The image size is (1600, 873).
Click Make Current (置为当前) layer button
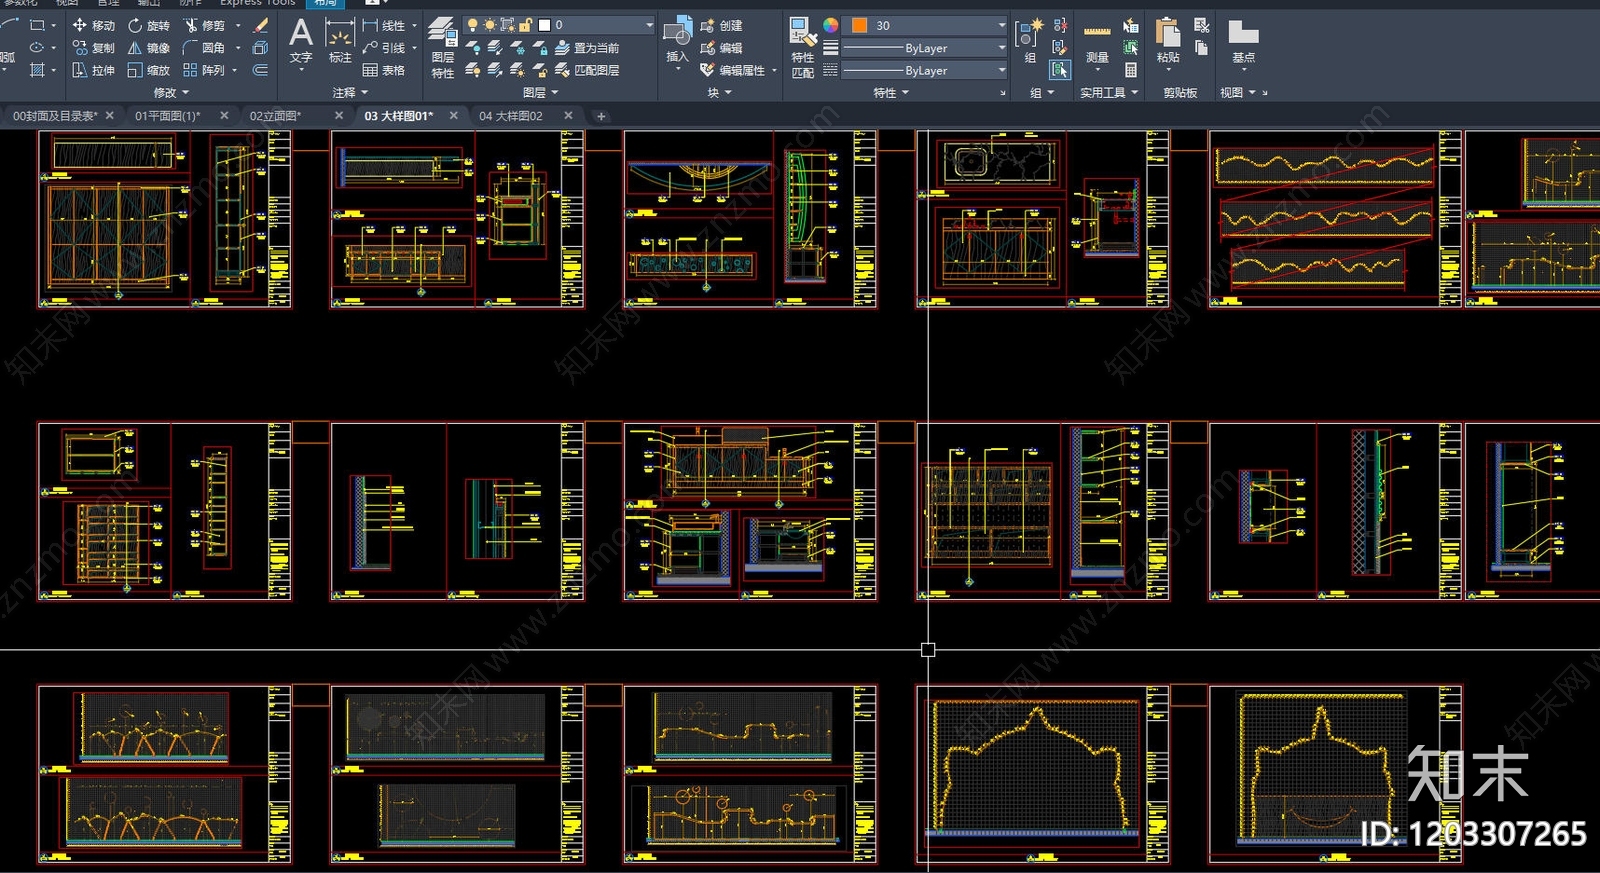coord(587,48)
